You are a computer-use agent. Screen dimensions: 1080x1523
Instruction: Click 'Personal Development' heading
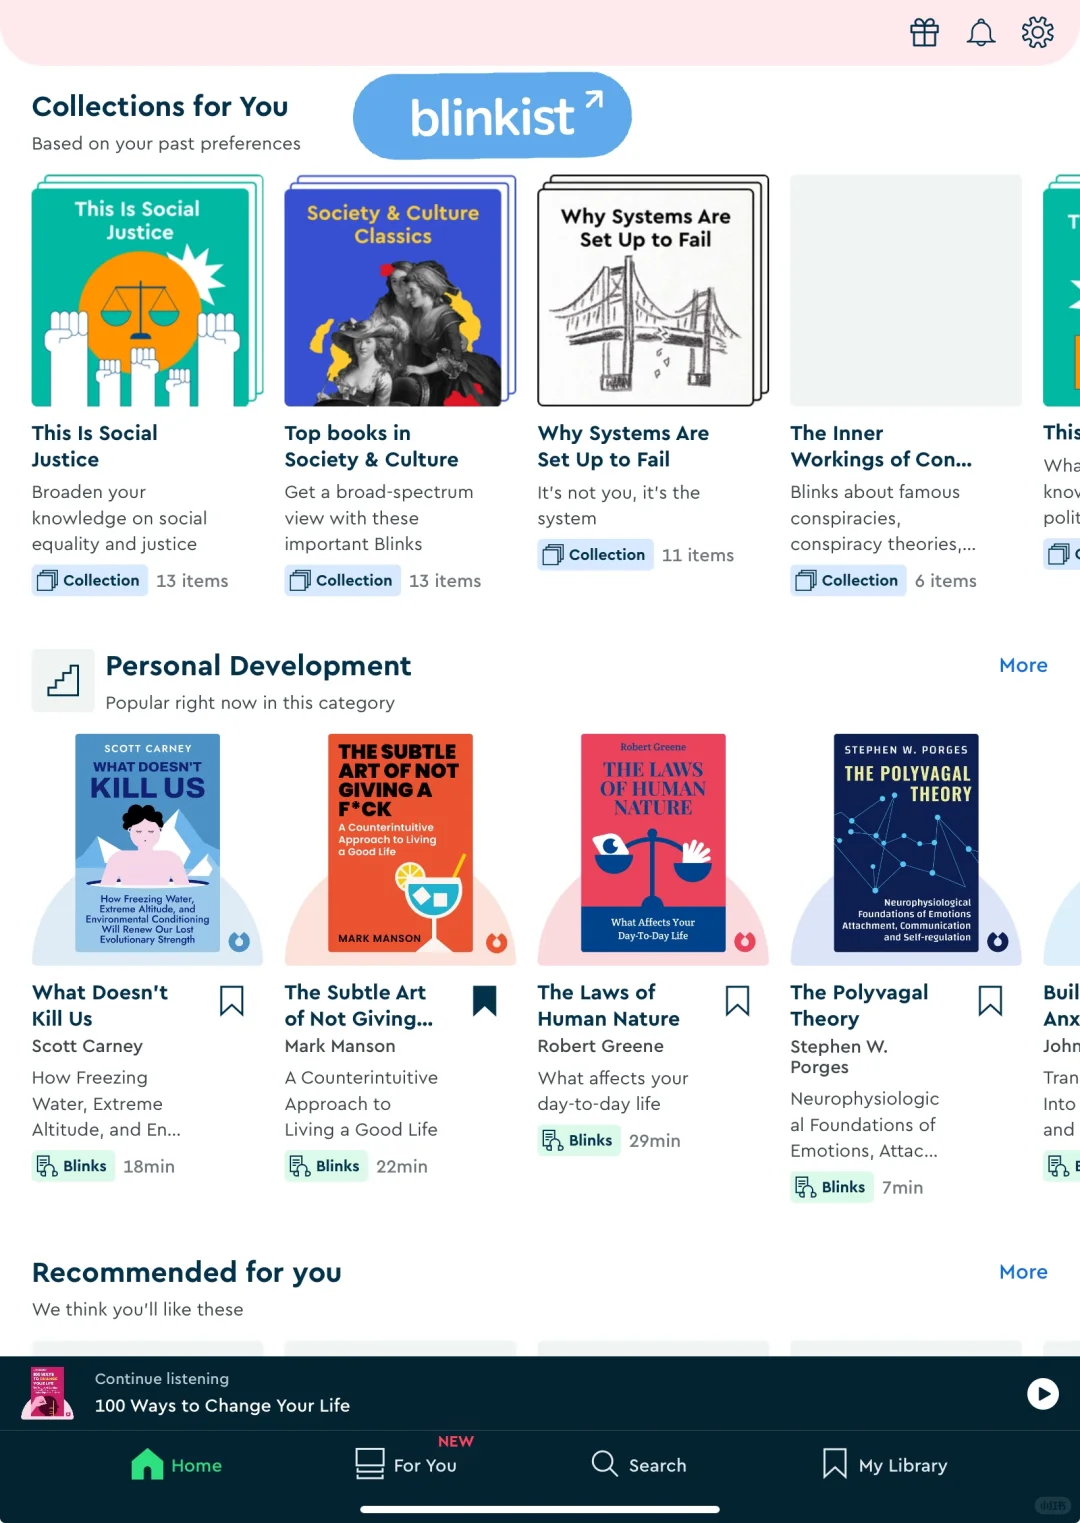[258, 666]
